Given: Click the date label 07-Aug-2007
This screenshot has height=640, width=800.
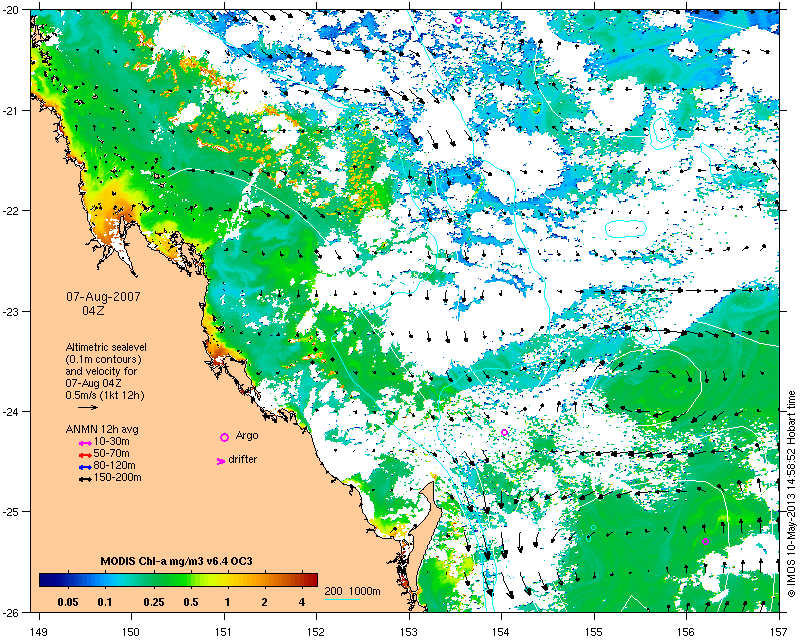Looking at the screenshot, I should [x=104, y=297].
